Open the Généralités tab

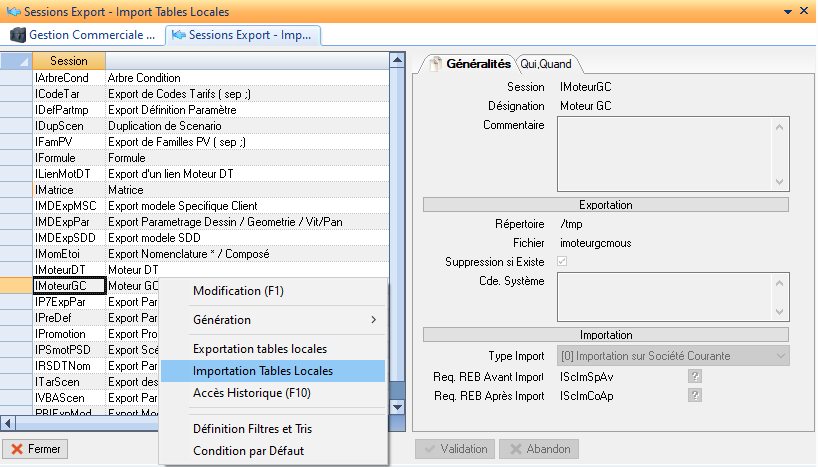(x=470, y=63)
